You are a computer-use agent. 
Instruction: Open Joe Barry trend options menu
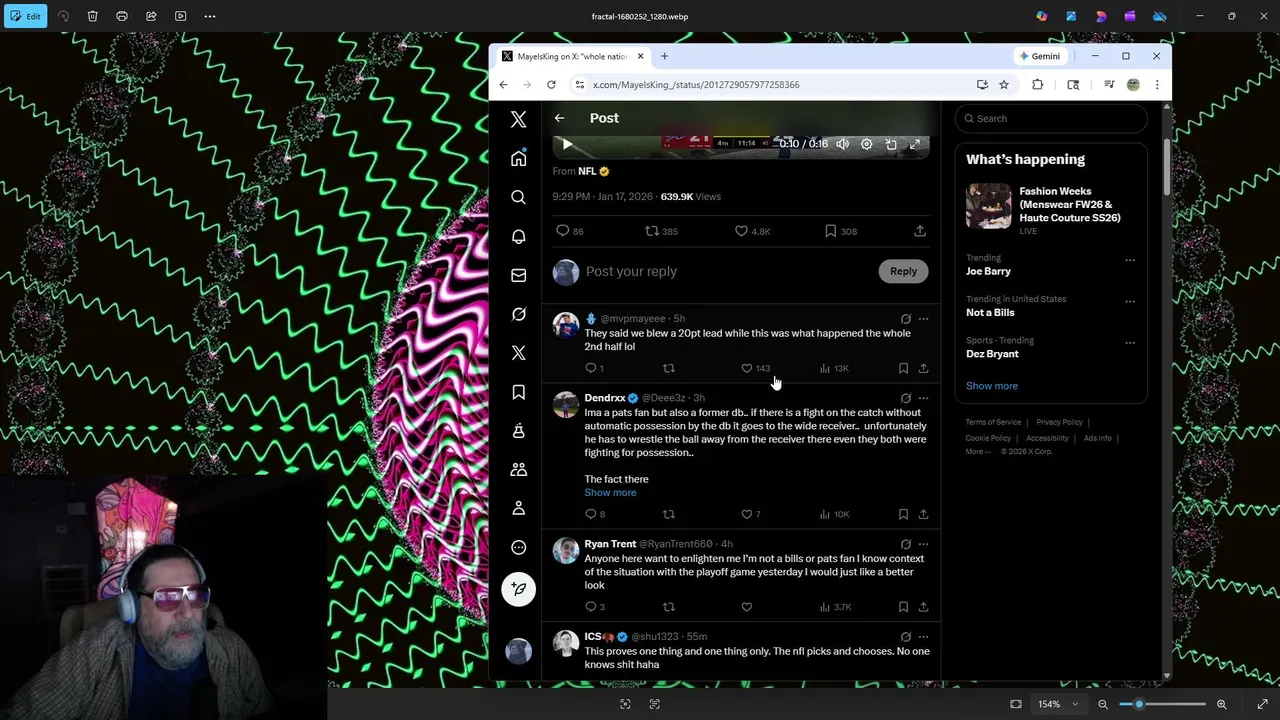(x=1130, y=260)
